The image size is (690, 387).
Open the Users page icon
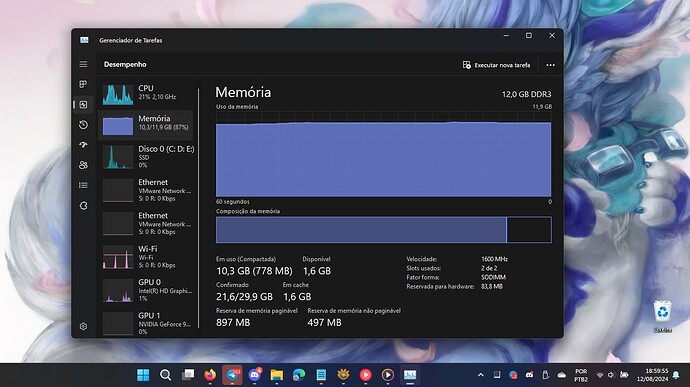pos(83,165)
